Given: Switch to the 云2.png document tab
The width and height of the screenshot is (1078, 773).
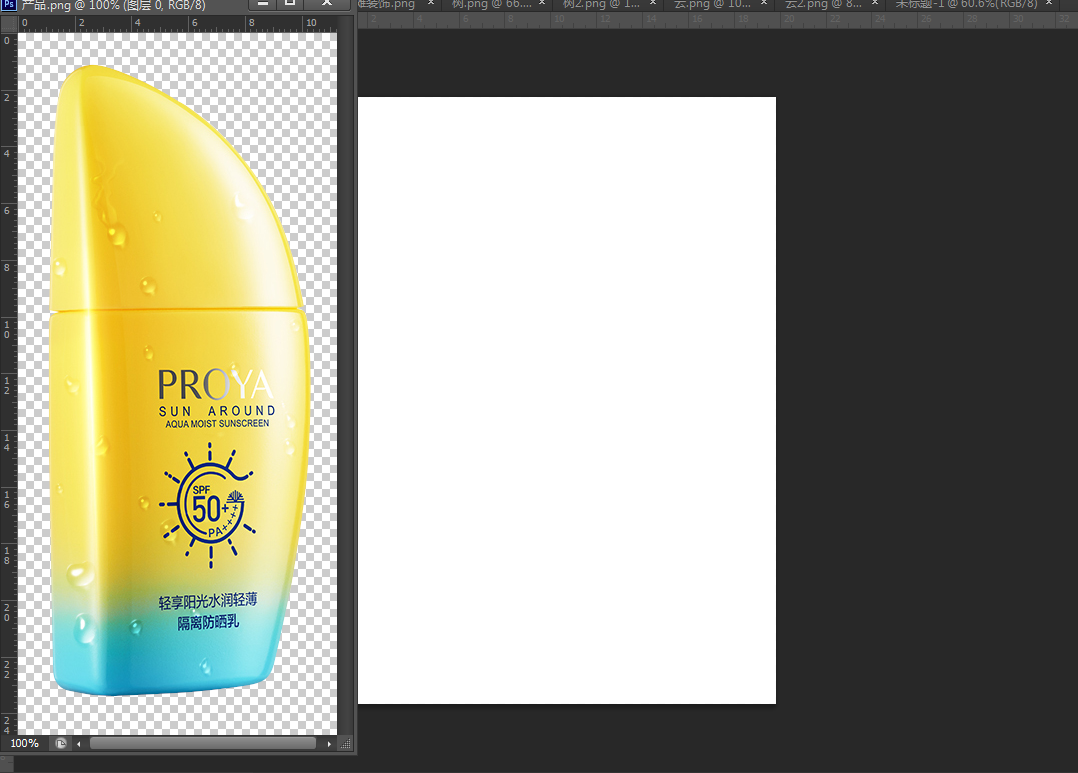Looking at the screenshot, I should tap(823, 4).
